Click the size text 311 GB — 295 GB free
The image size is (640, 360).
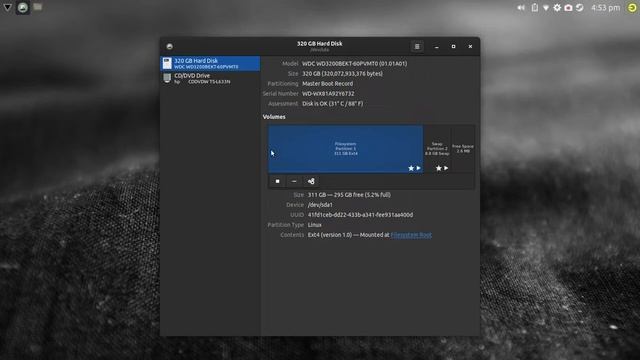(x=349, y=195)
